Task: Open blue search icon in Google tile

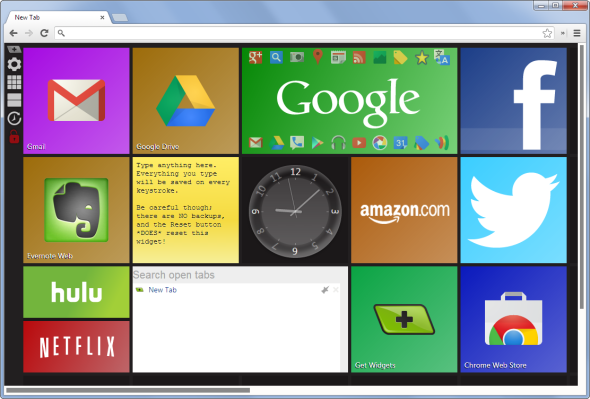Action: tap(276, 57)
